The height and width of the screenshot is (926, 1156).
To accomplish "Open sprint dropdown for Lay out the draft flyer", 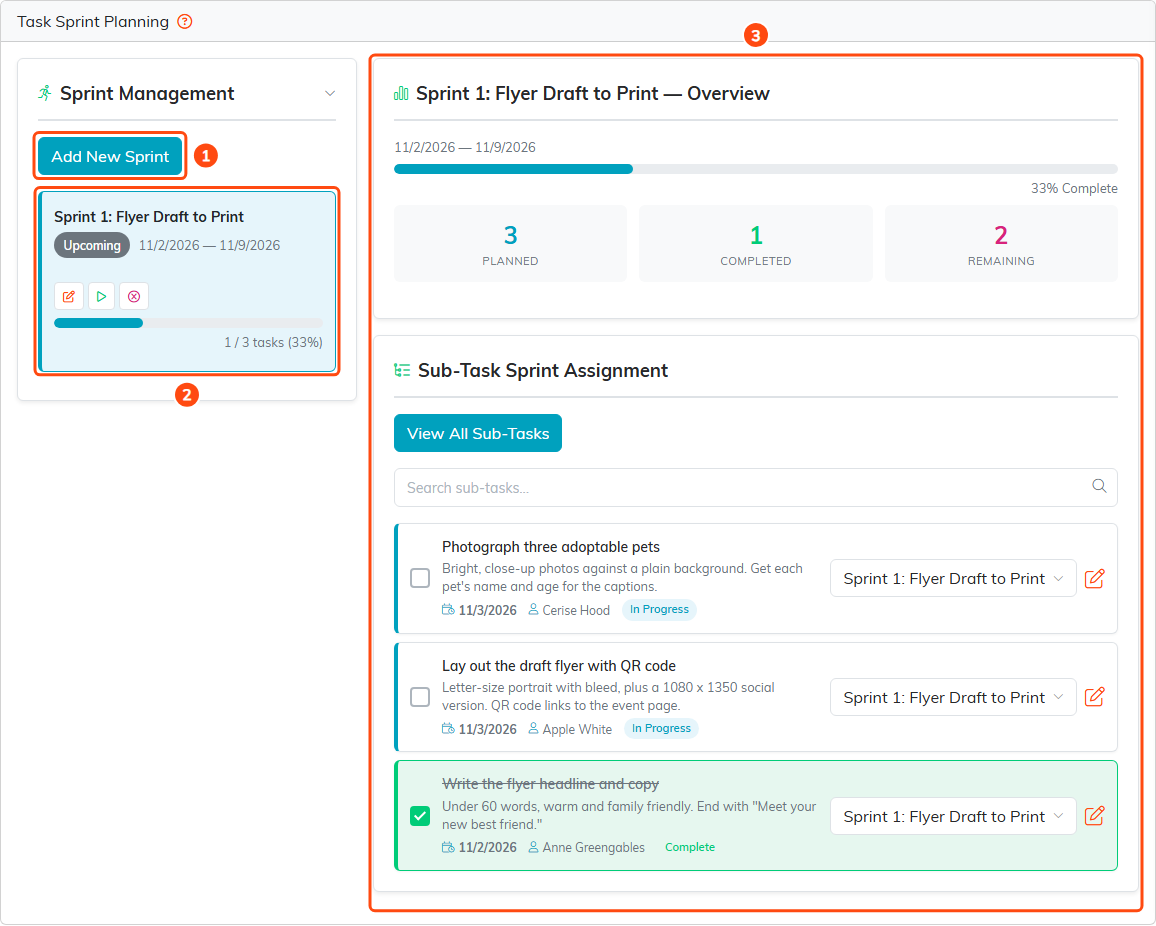I will (x=953, y=697).
